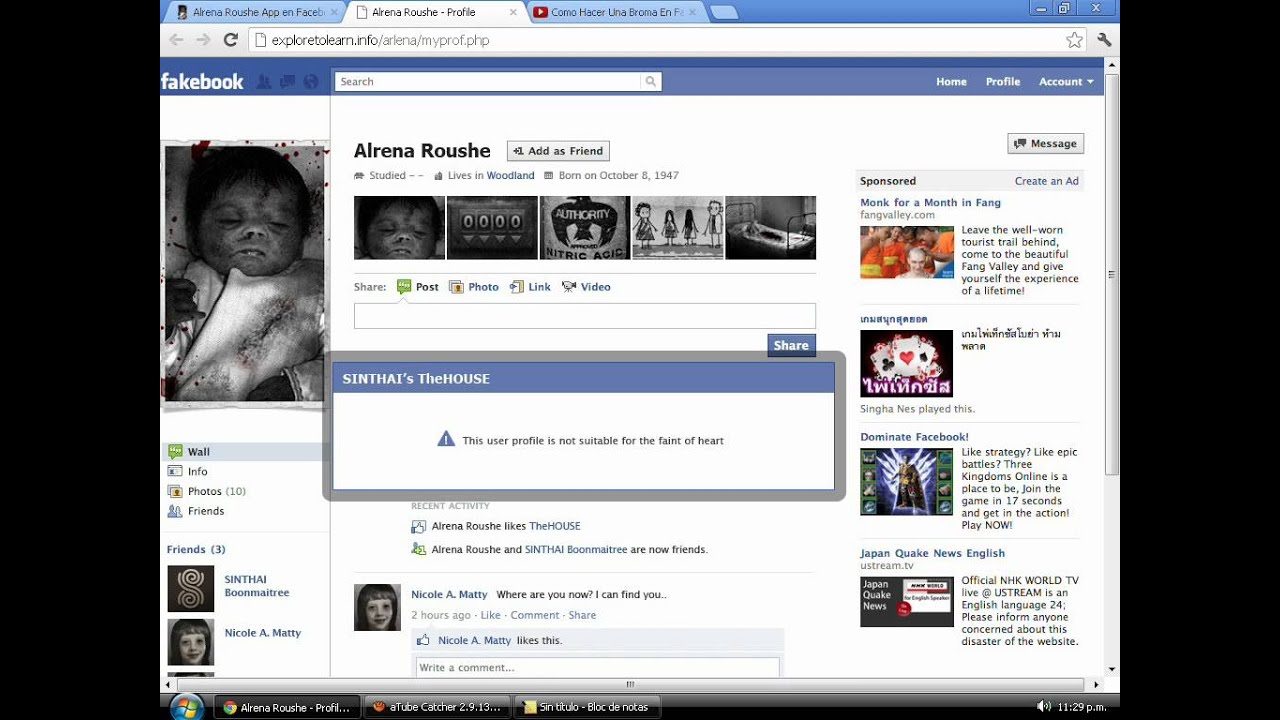Open the Nitric Acid photo thumbnail
The image size is (1280, 720).
(585, 227)
